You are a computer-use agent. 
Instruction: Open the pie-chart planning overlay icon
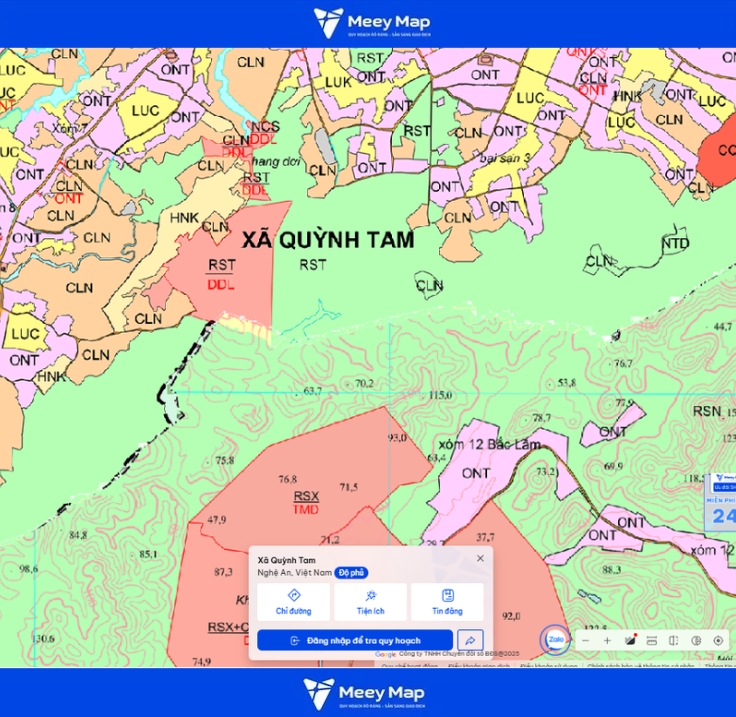click(x=696, y=641)
